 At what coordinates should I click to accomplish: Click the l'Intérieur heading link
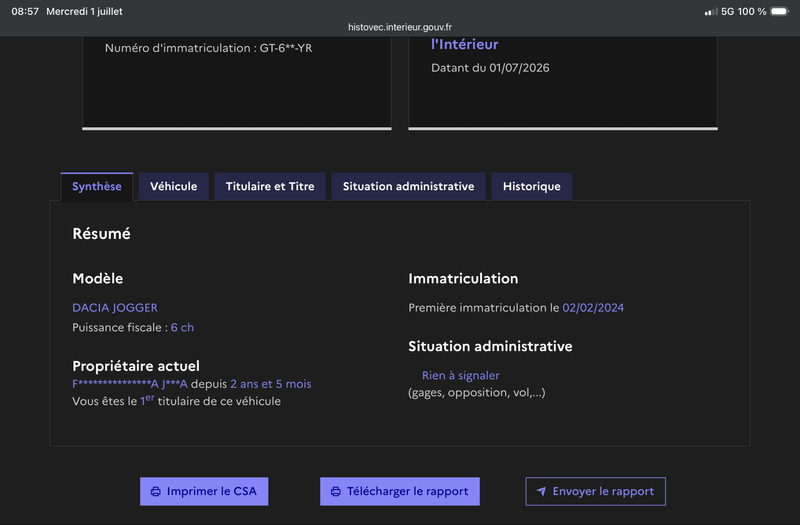tap(464, 44)
